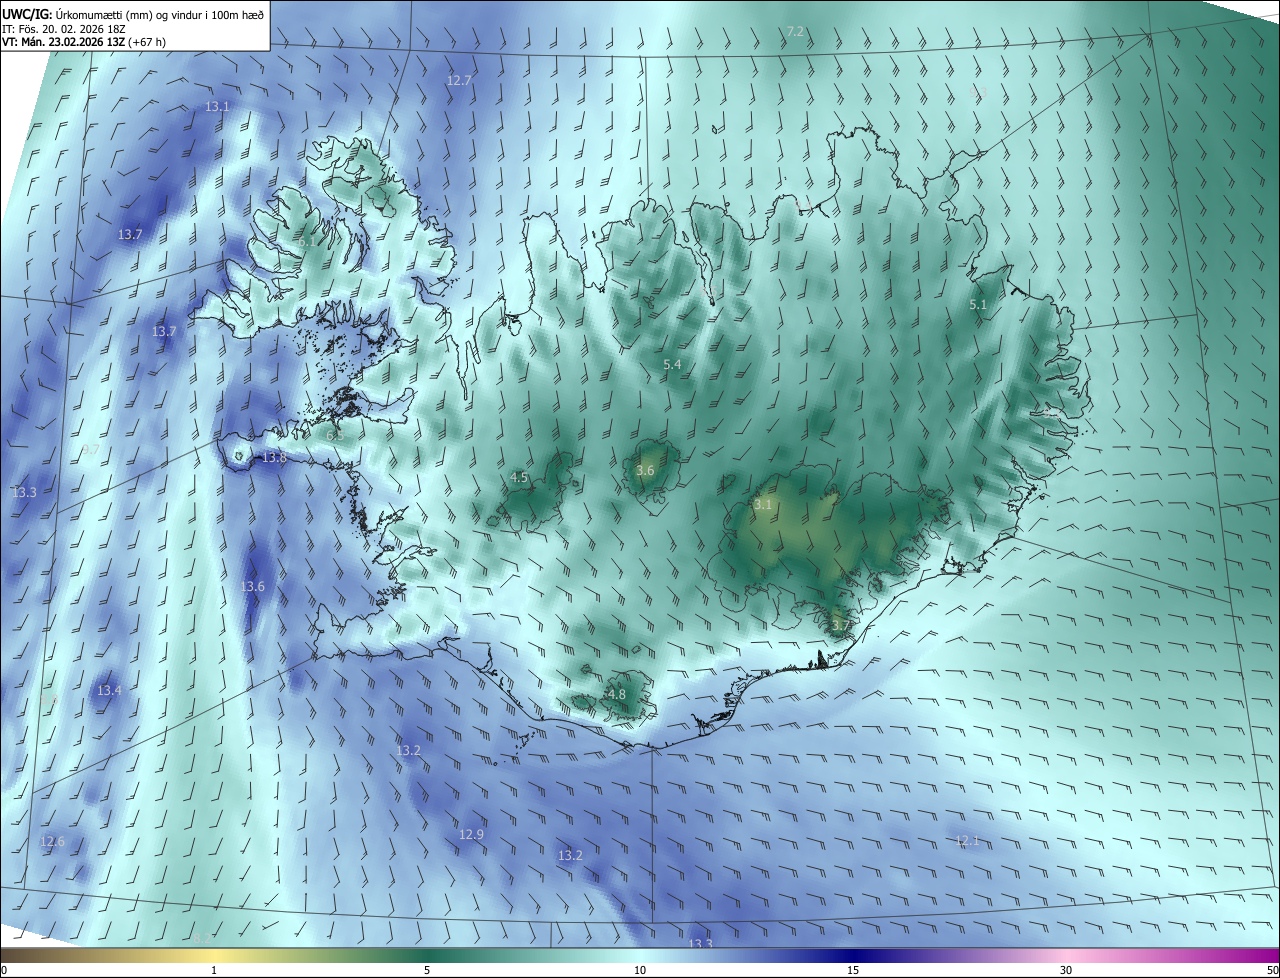Viewport: 1280px width, 978px height.
Task: Click the 13.8 value near Snæfellsnes
Action: [274, 457]
